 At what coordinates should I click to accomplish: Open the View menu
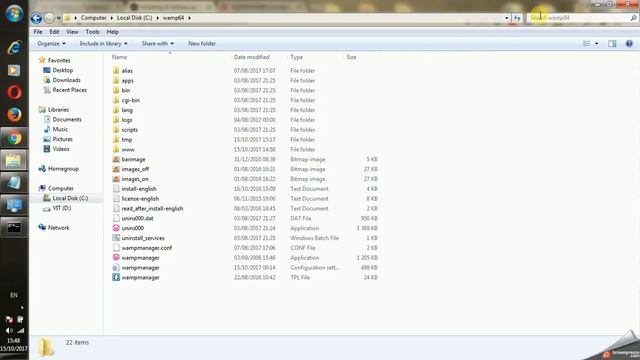[72, 32]
